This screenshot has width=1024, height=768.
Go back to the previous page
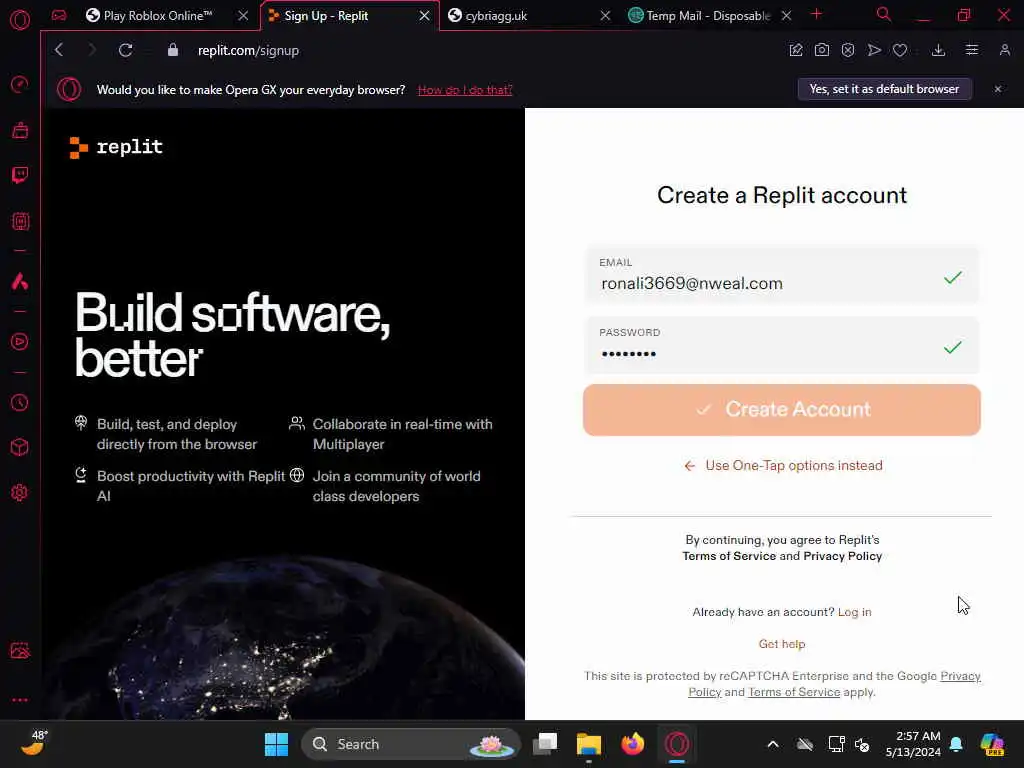tap(59, 50)
